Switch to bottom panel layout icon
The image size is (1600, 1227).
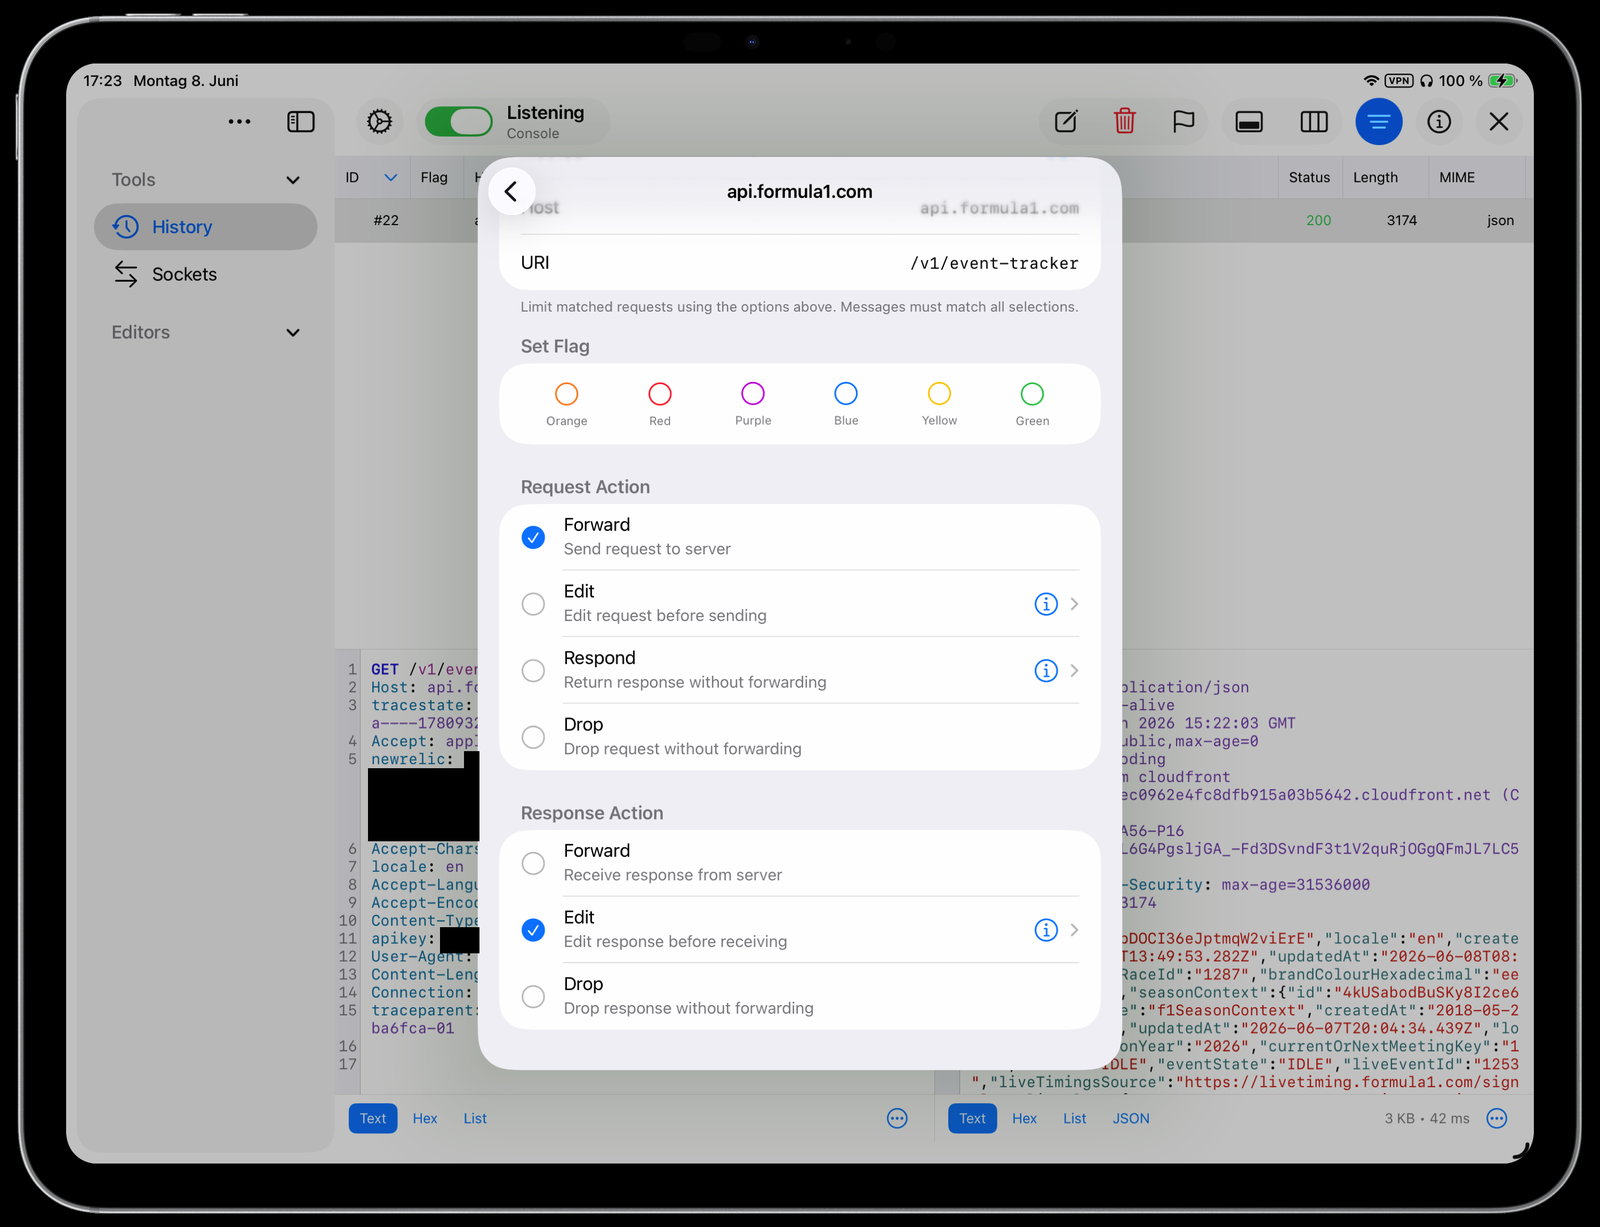tap(1249, 122)
